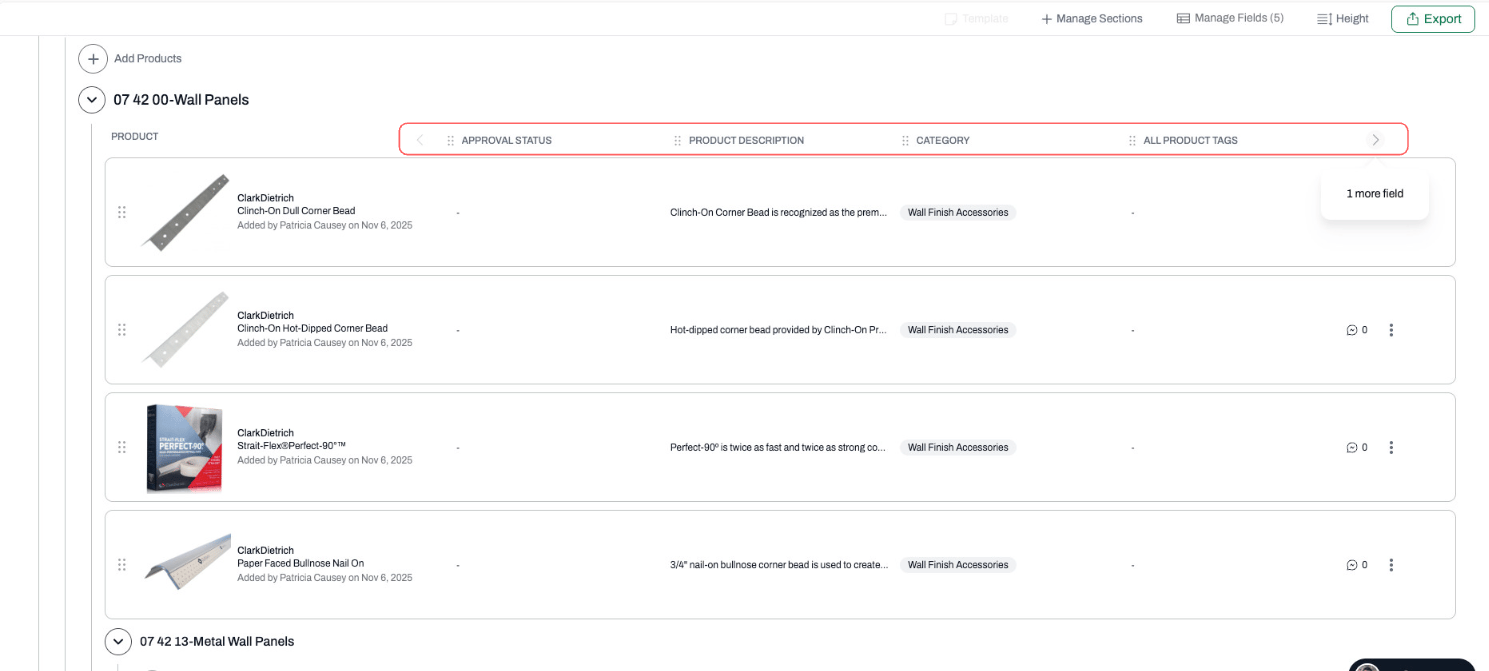Click Wall Finish Accessories tag on Bullnose row
This screenshot has width=1489, height=671.
tap(958, 565)
